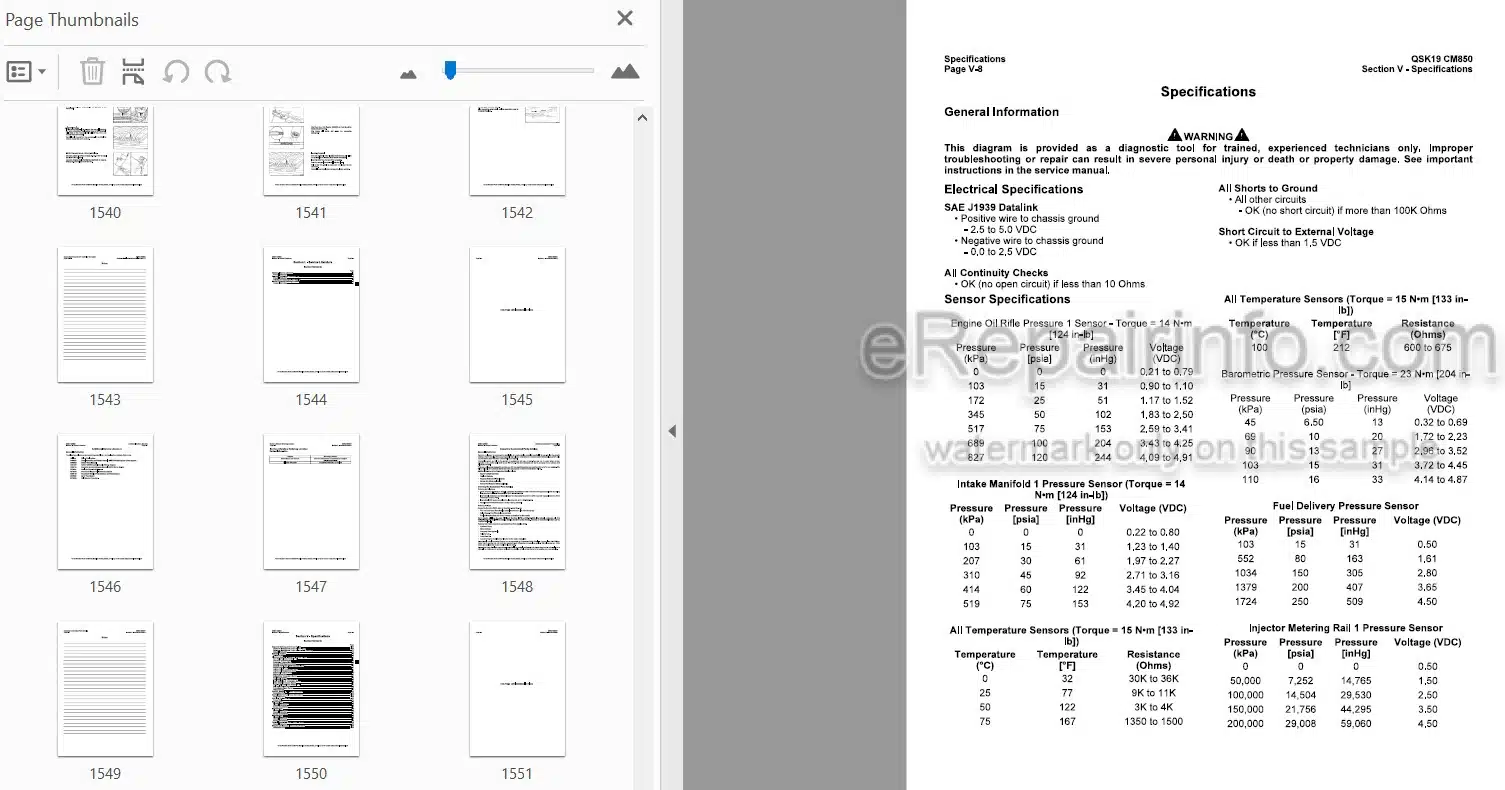Click the 'SAE J1939 Datalink' text

[991, 208]
